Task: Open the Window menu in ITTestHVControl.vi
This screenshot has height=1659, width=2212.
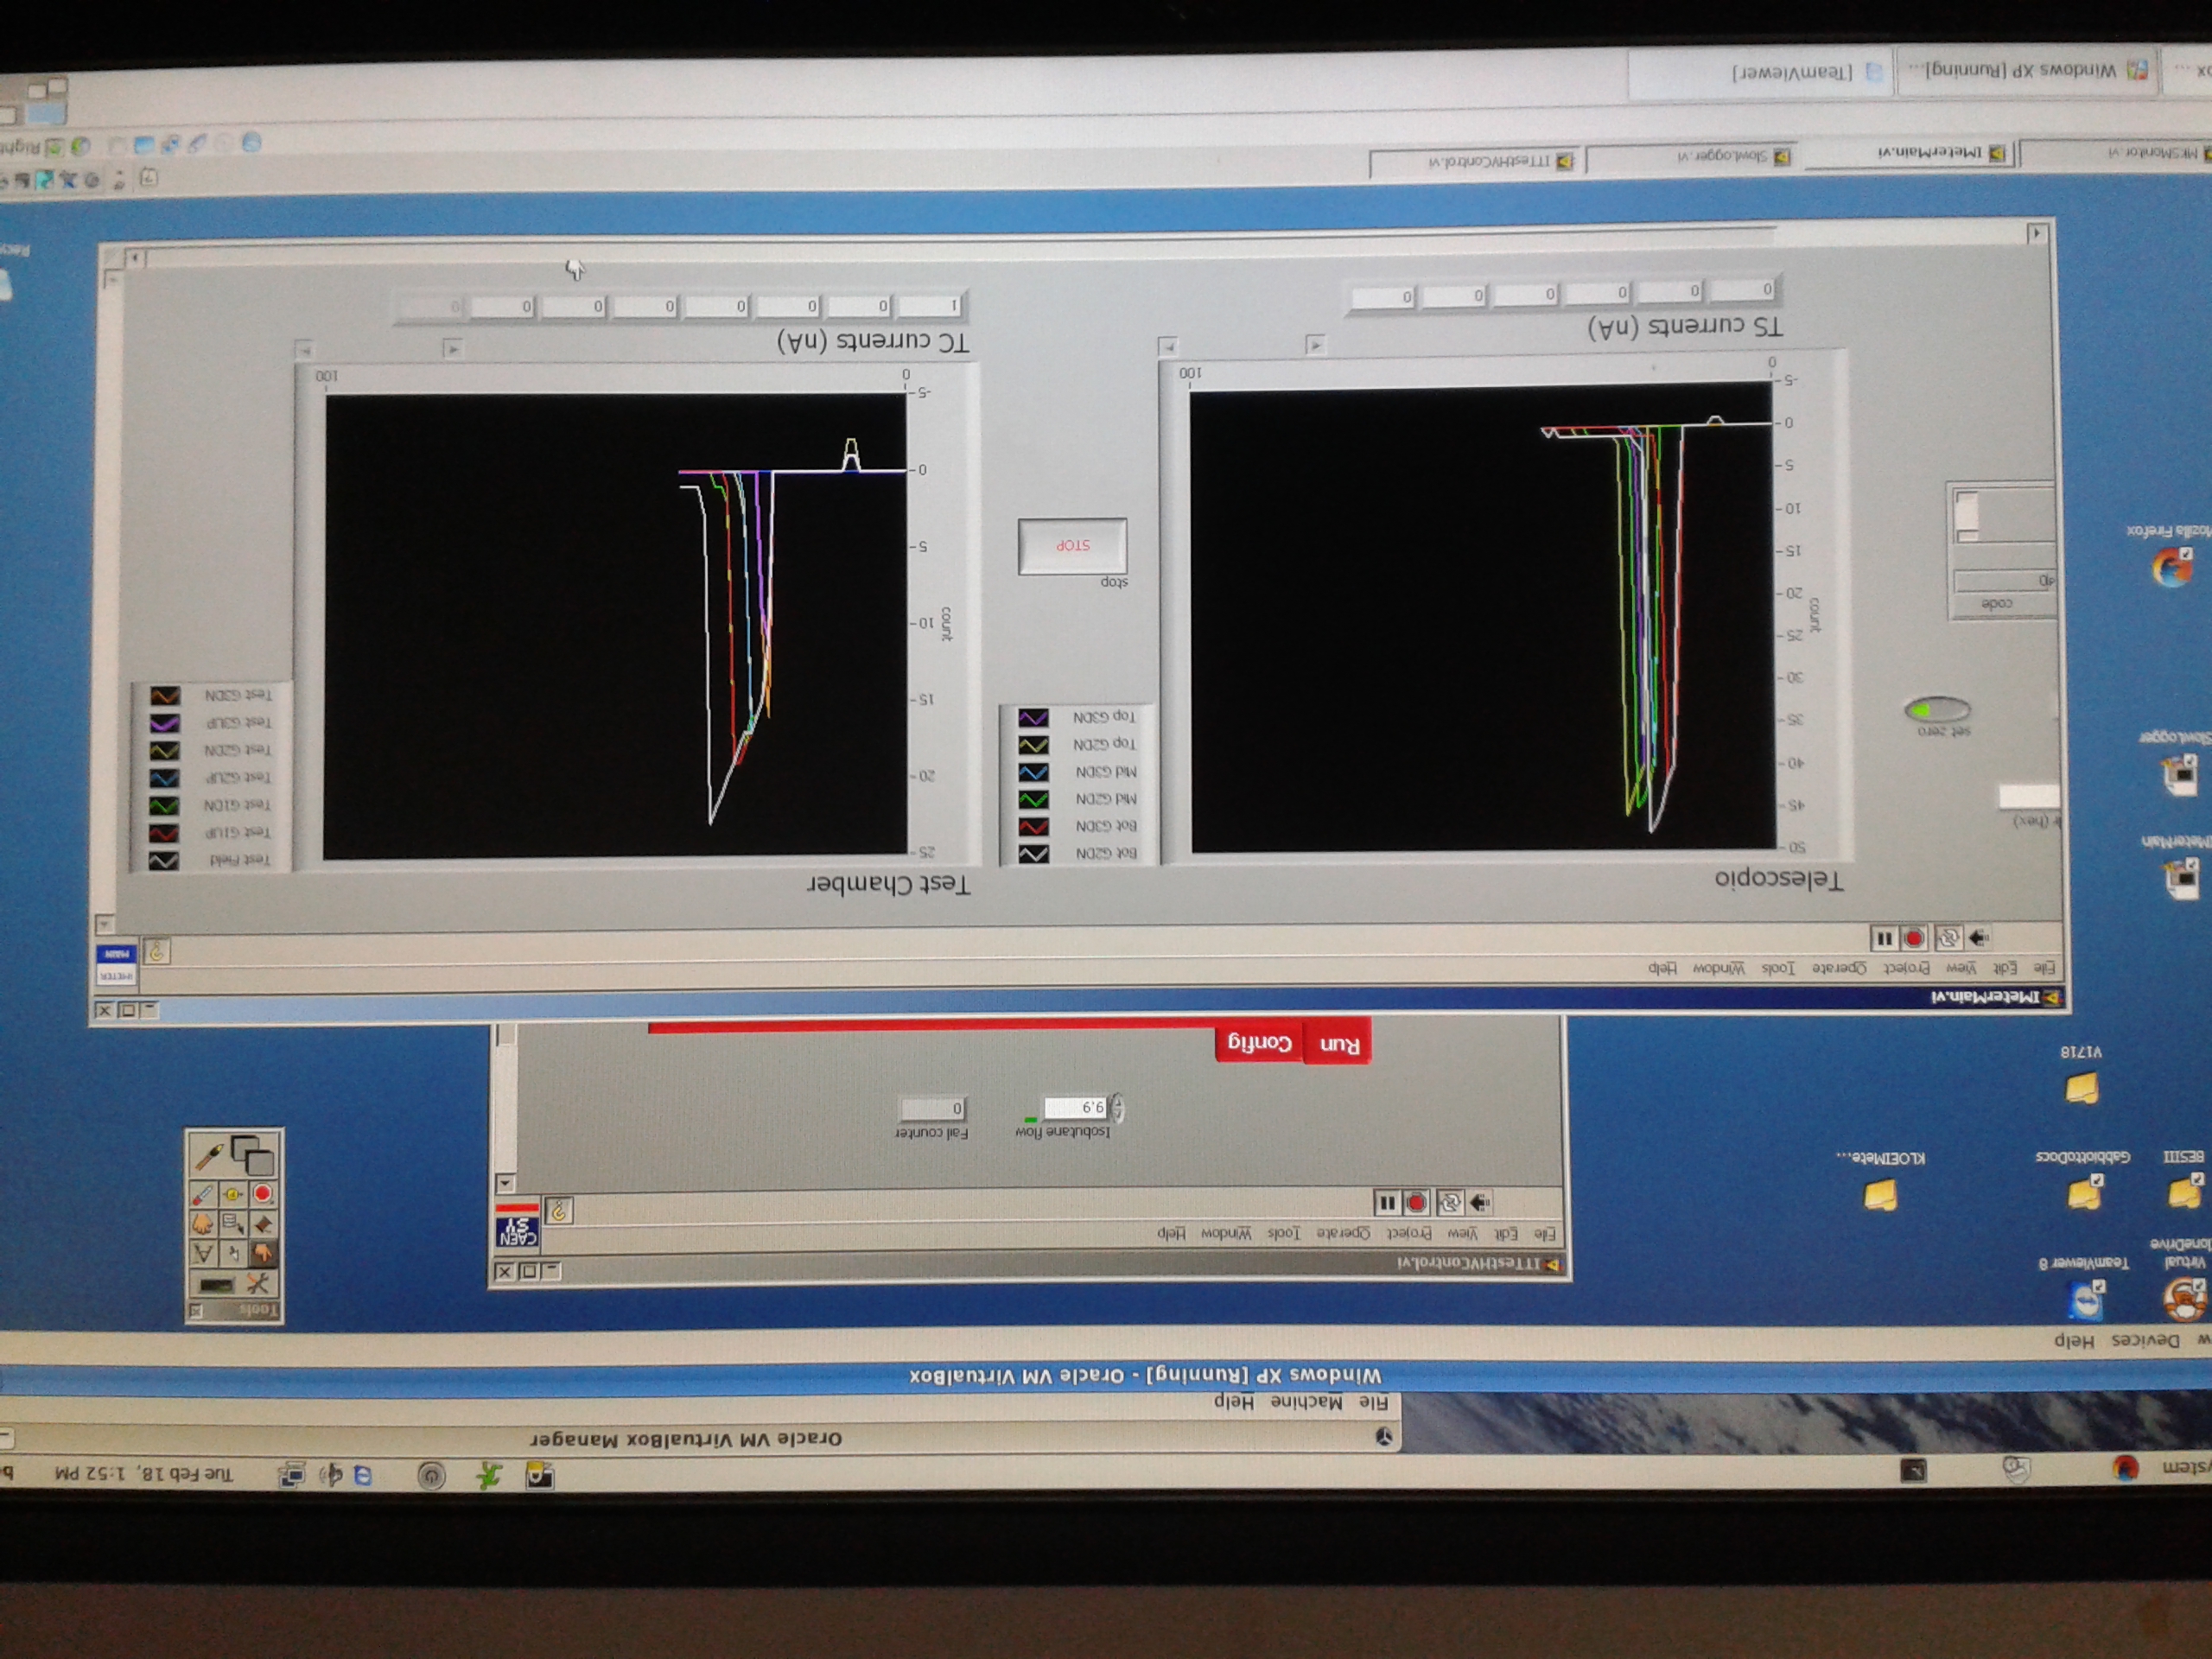Action: pyautogui.click(x=1225, y=1233)
